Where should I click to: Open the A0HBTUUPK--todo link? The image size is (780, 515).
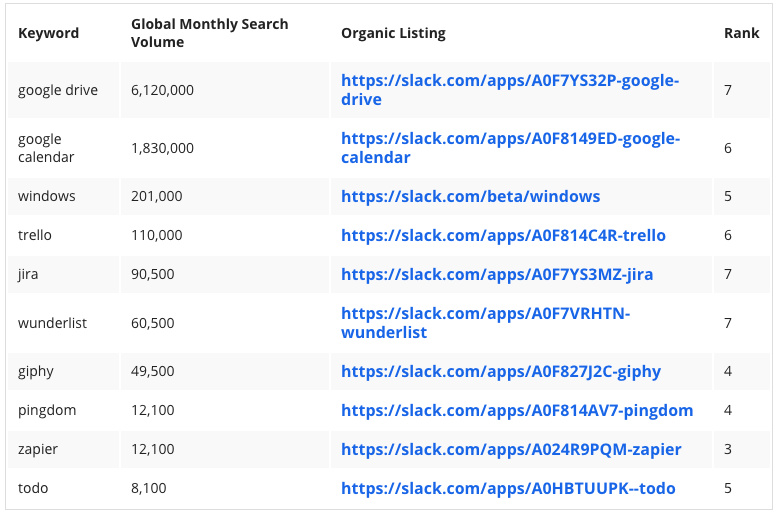[508, 488]
